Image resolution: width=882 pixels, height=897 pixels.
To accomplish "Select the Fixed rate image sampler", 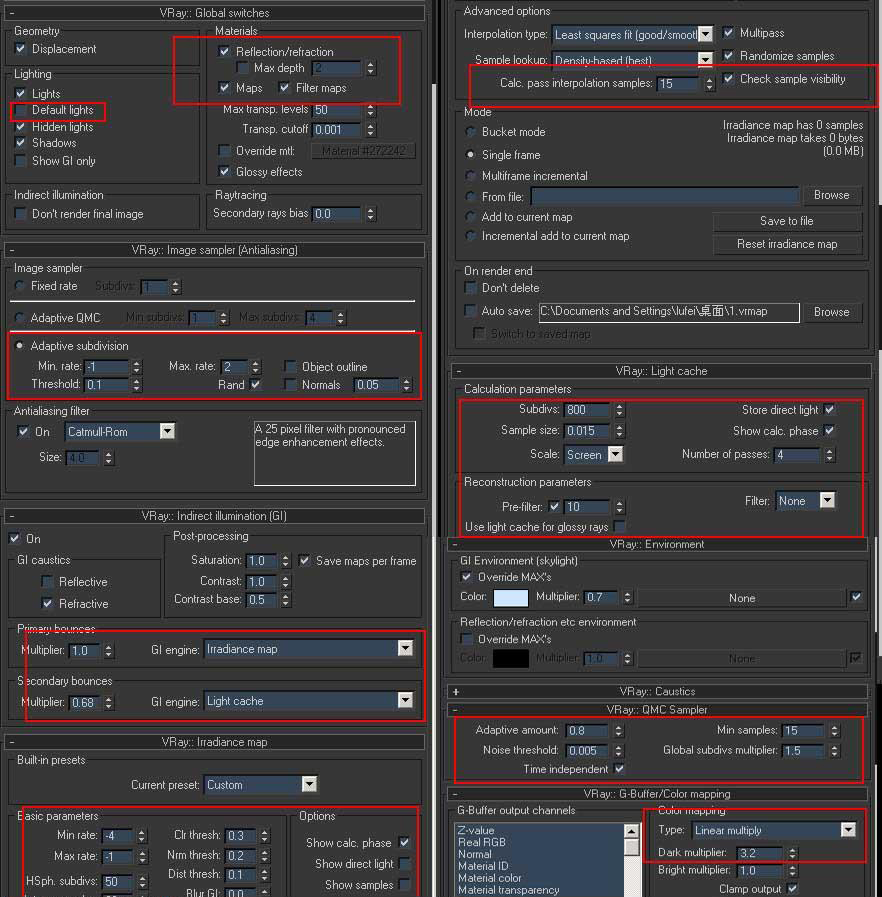I will point(20,285).
